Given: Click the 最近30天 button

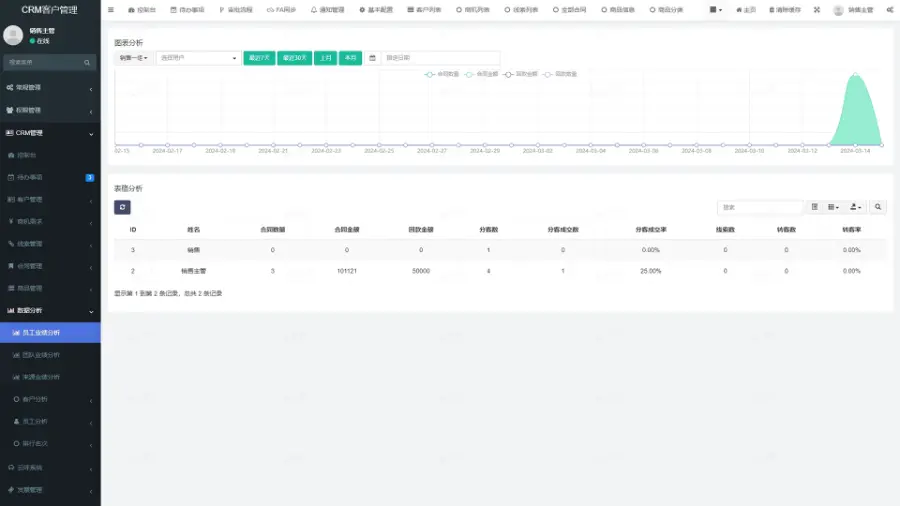Looking at the screenshot, I should [x=294, y=58].
